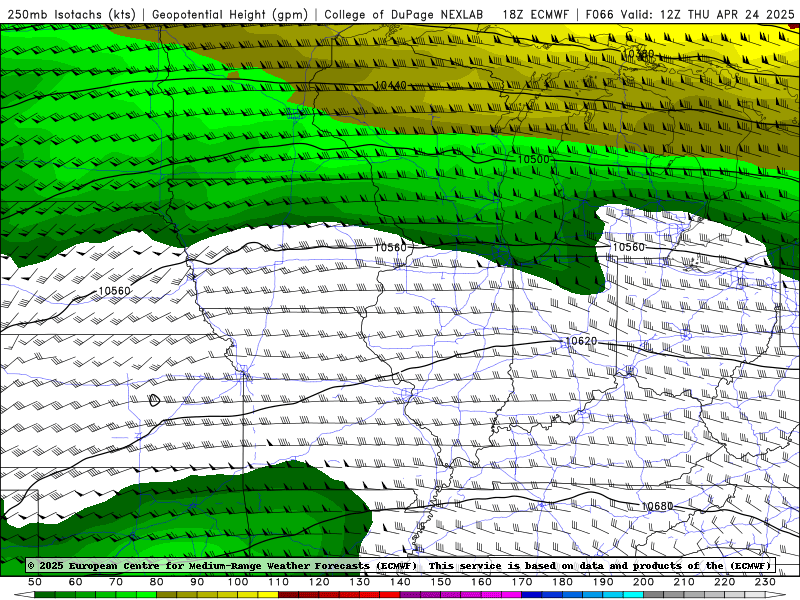
Task: Click the darkest green swatch starting the color bar
Action: [45, 595]
